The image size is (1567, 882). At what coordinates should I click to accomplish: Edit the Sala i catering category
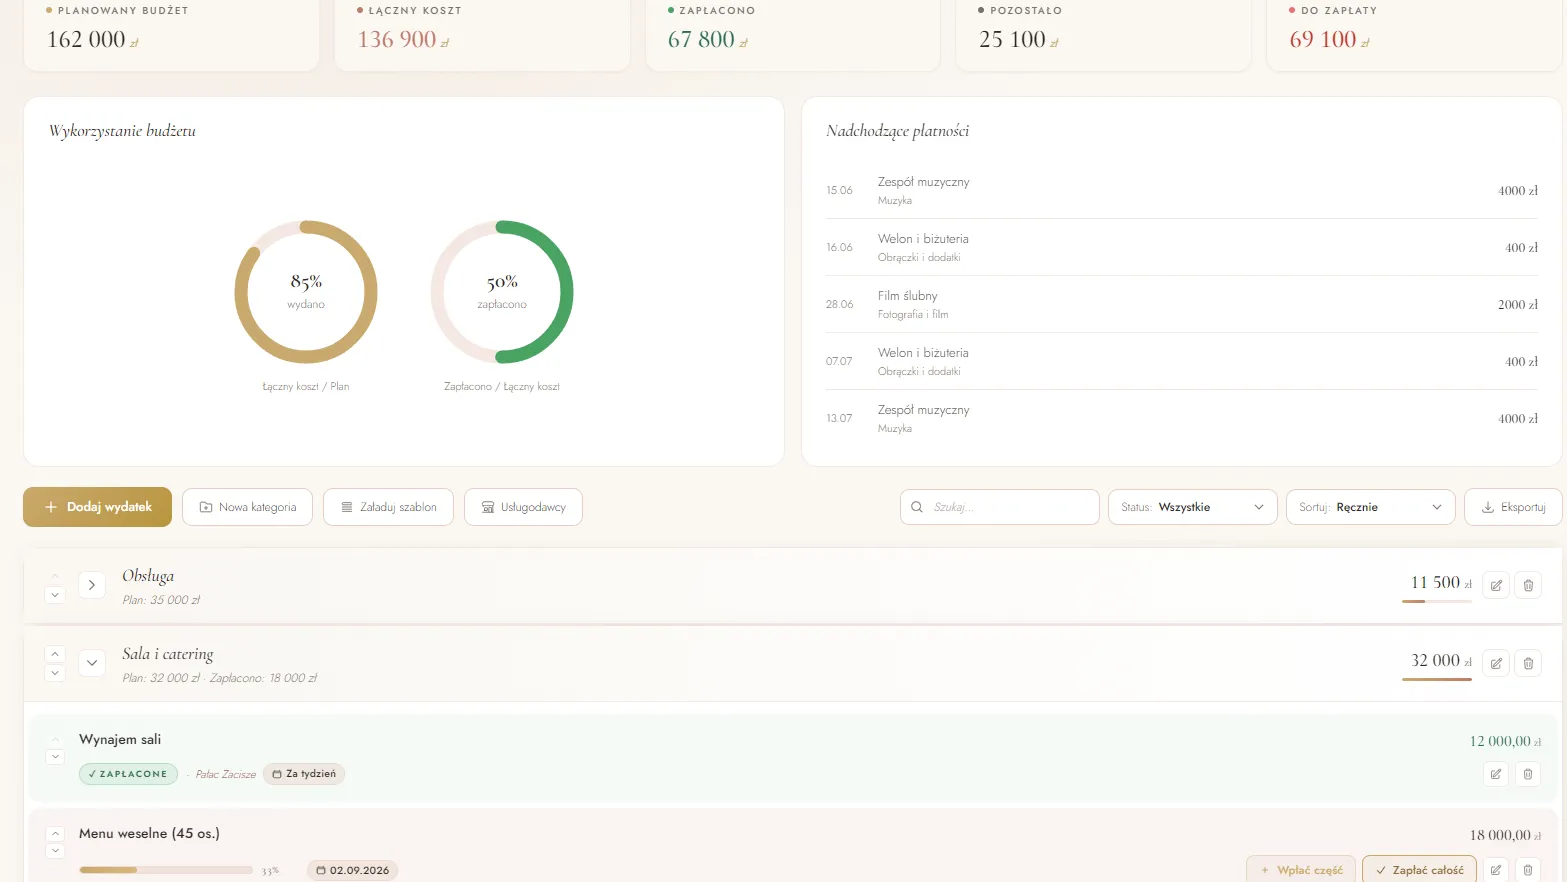(x=1496, y=663)
